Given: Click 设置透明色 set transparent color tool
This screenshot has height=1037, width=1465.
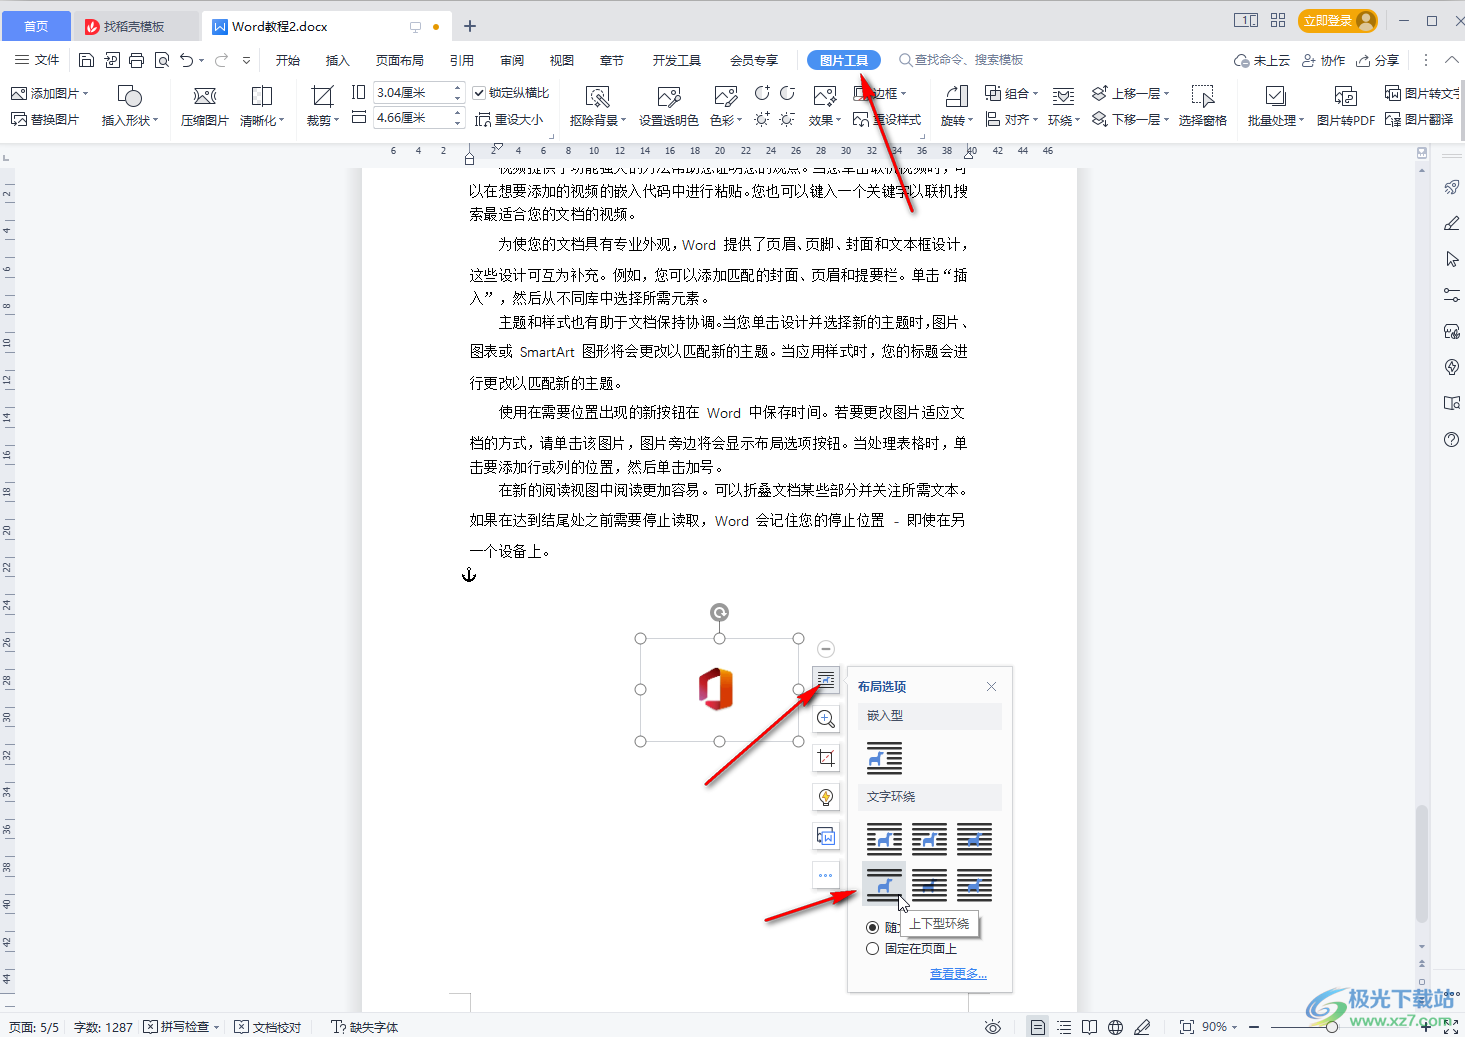Looking at the screenshot, I should pos(668,106).
